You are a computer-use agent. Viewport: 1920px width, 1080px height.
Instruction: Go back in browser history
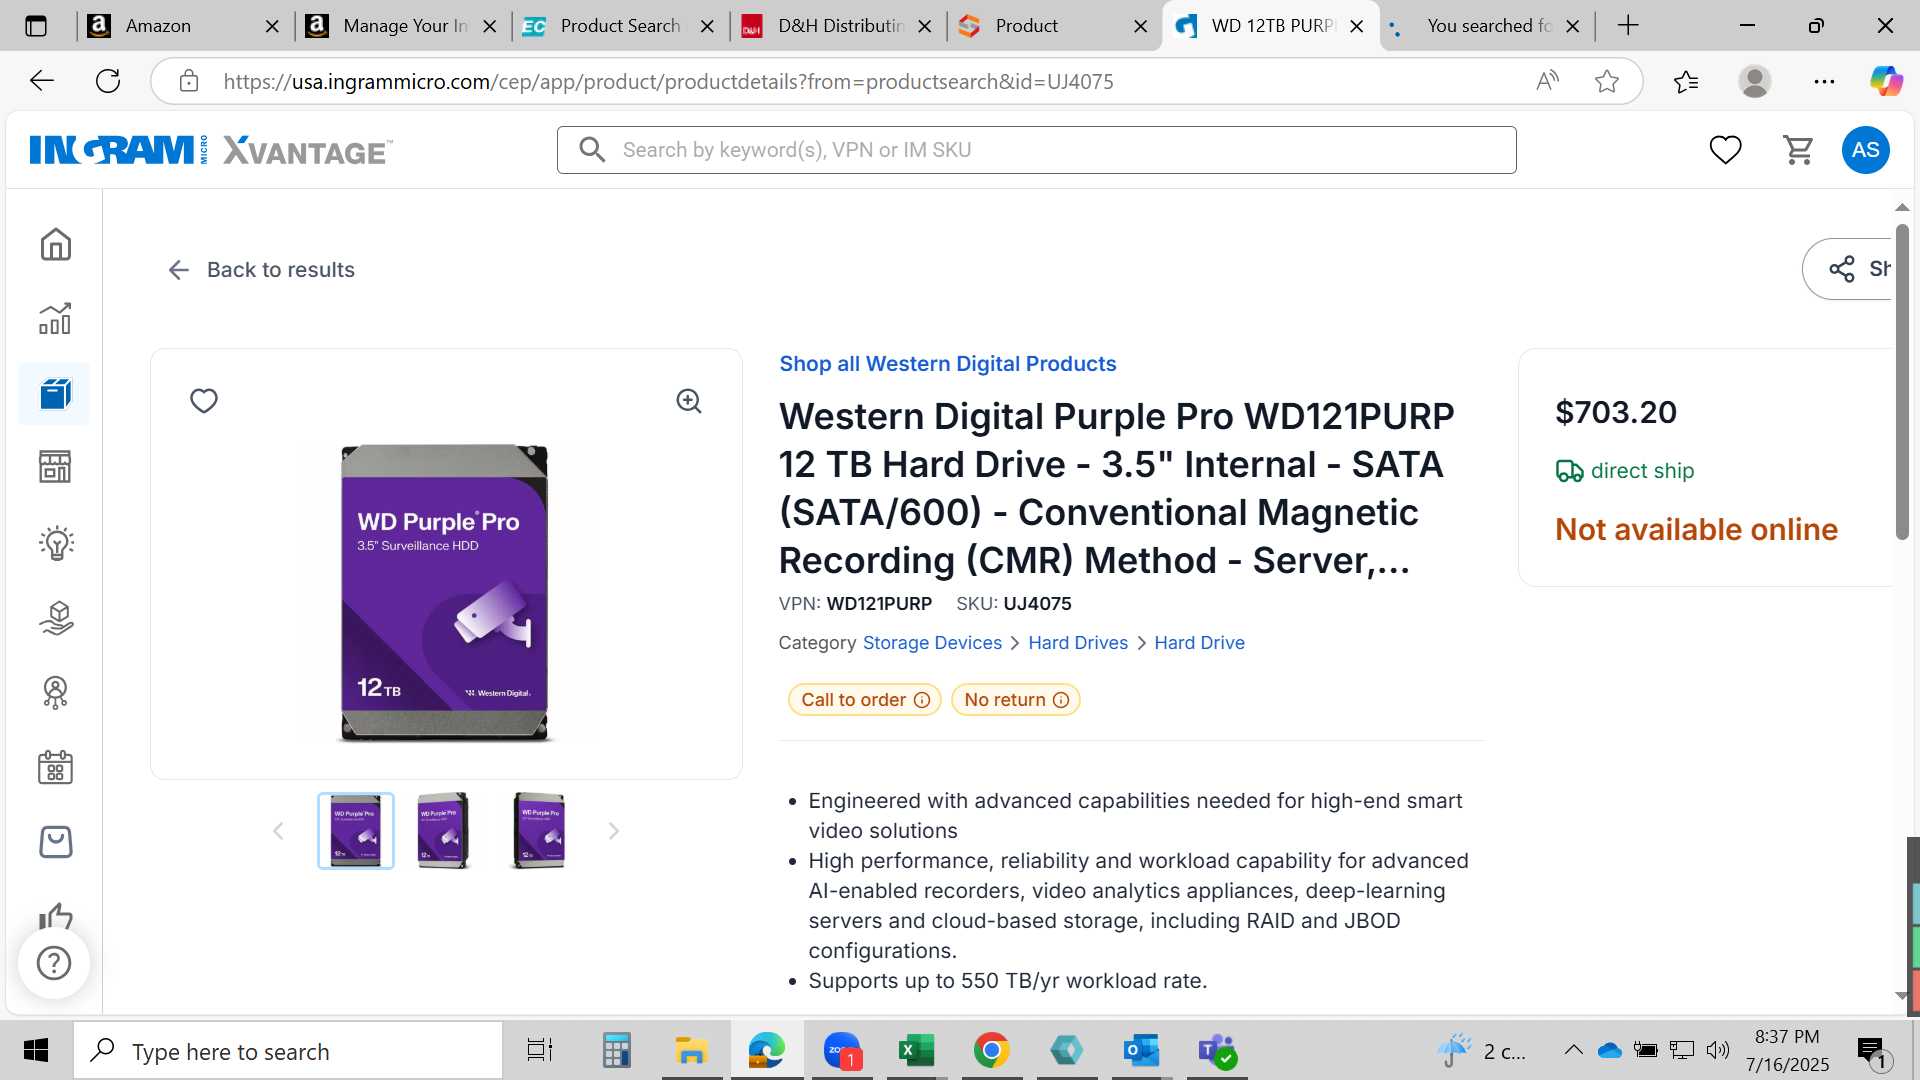point(41,81)
